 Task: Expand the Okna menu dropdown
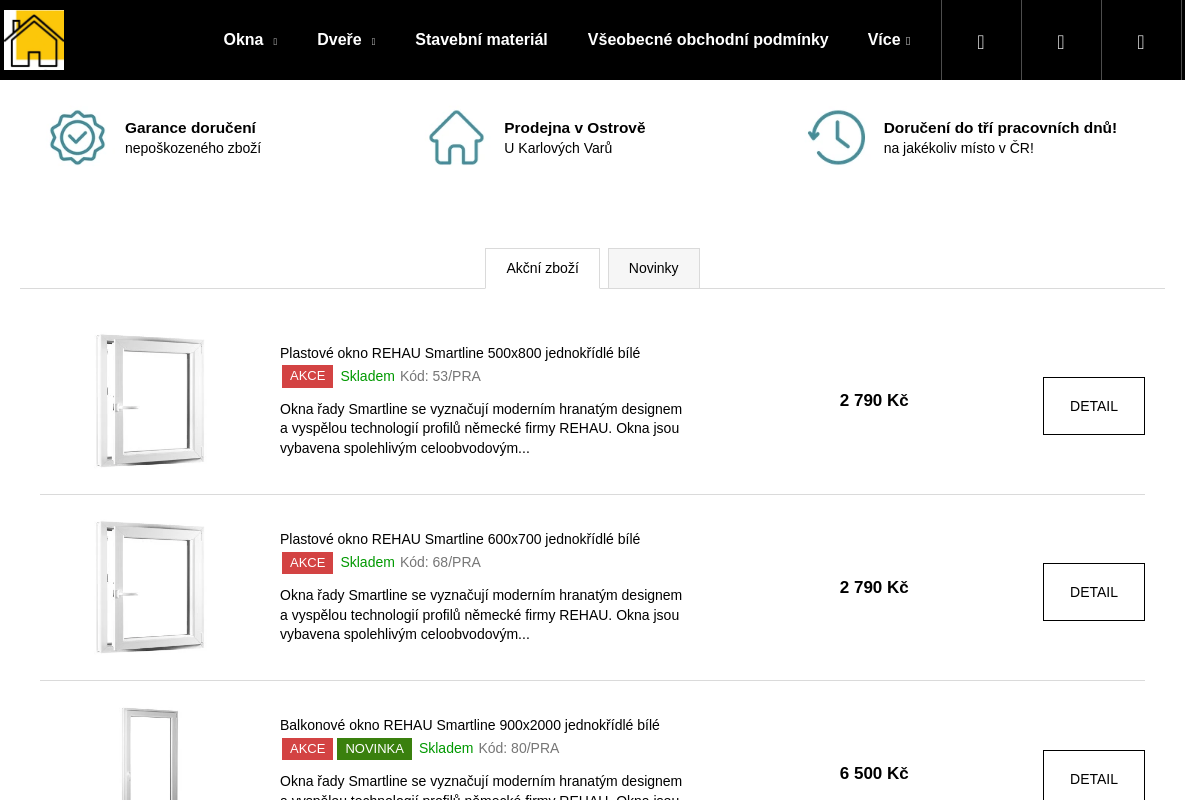(250, 40)
